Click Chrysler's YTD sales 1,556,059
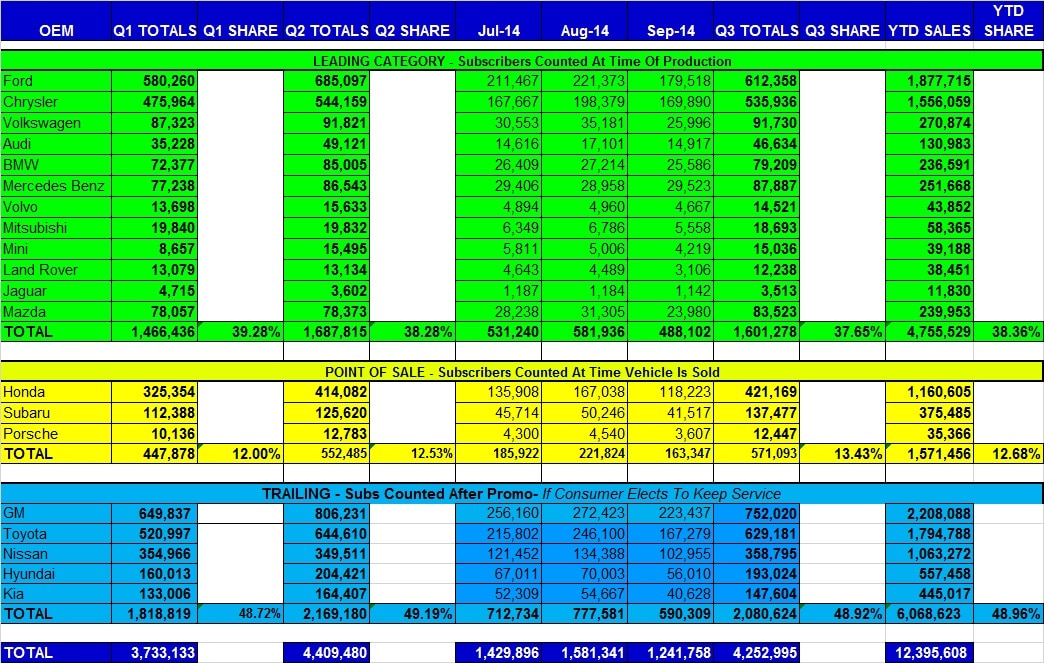1044x663 pixels. tap(929, 102)
